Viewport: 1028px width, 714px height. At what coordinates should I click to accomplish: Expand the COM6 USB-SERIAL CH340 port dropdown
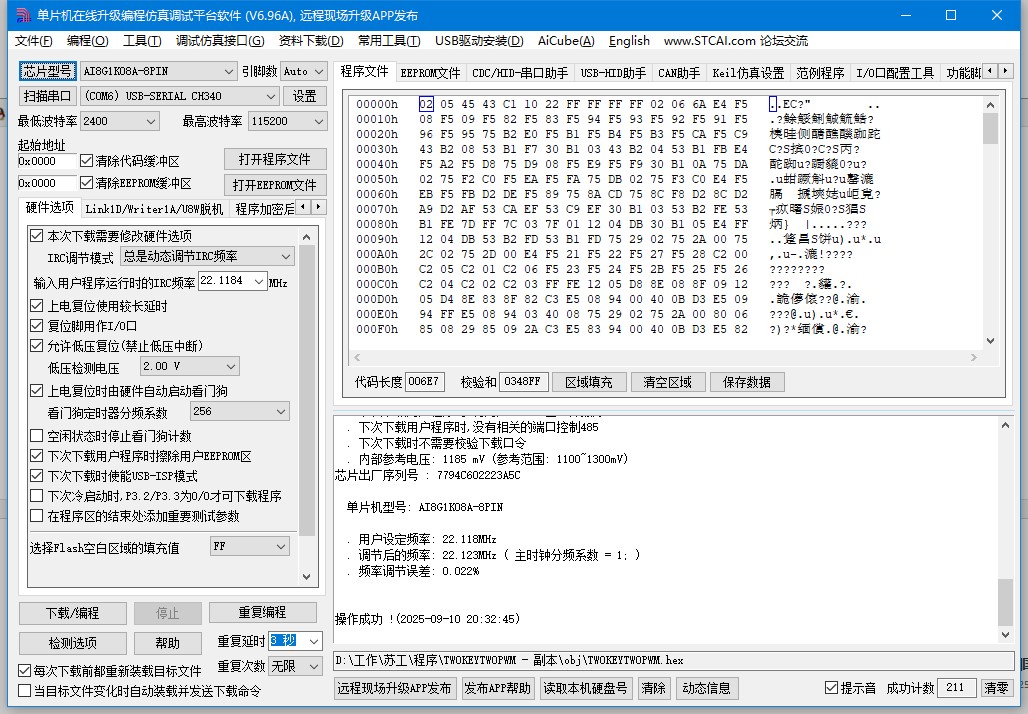(x=270, y=96)
